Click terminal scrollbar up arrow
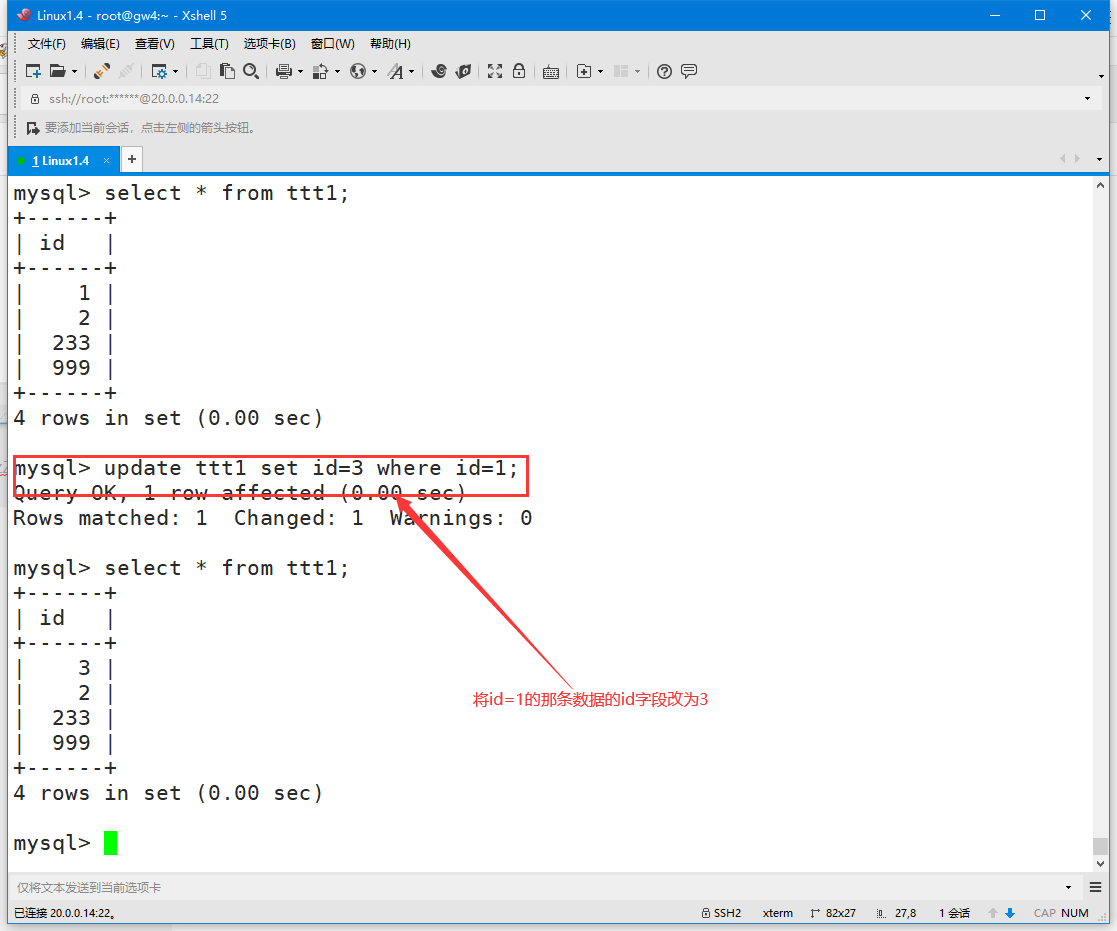The image size is (1117, 931). point(1101,185)
